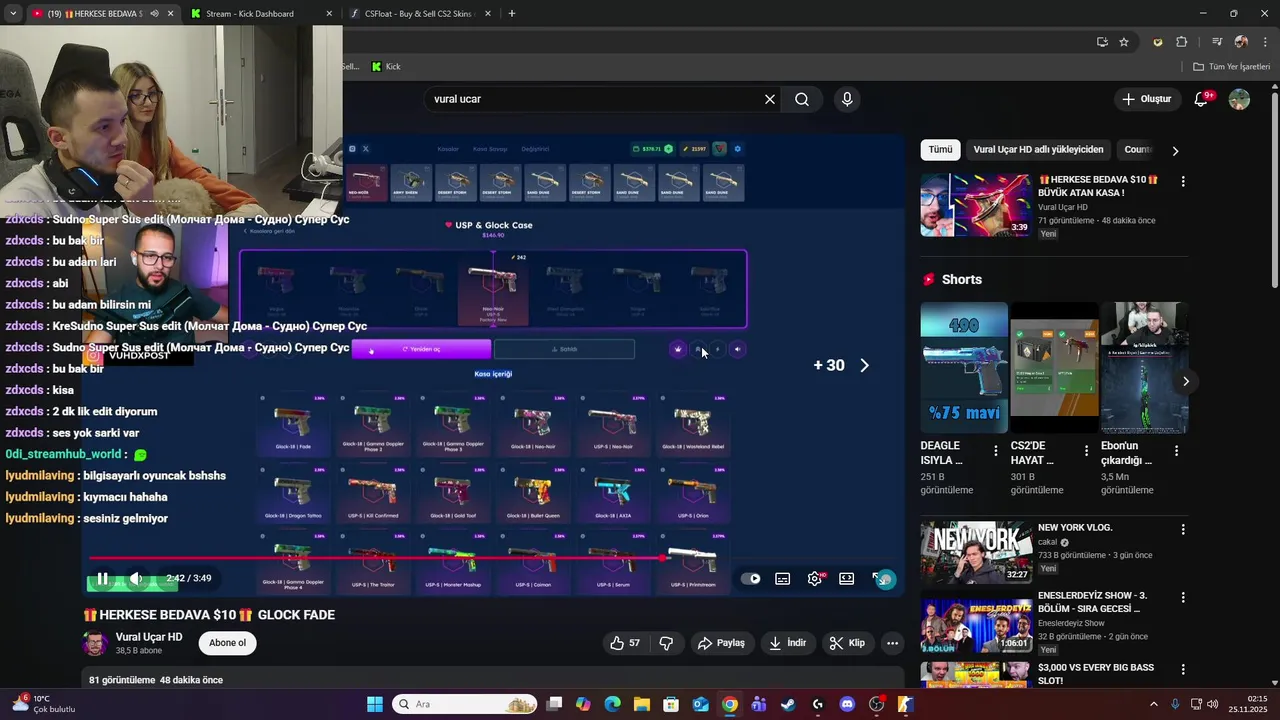Click the install app icon in the address bar
This screenshot has height=720, width=1280.
(1102, 42)
